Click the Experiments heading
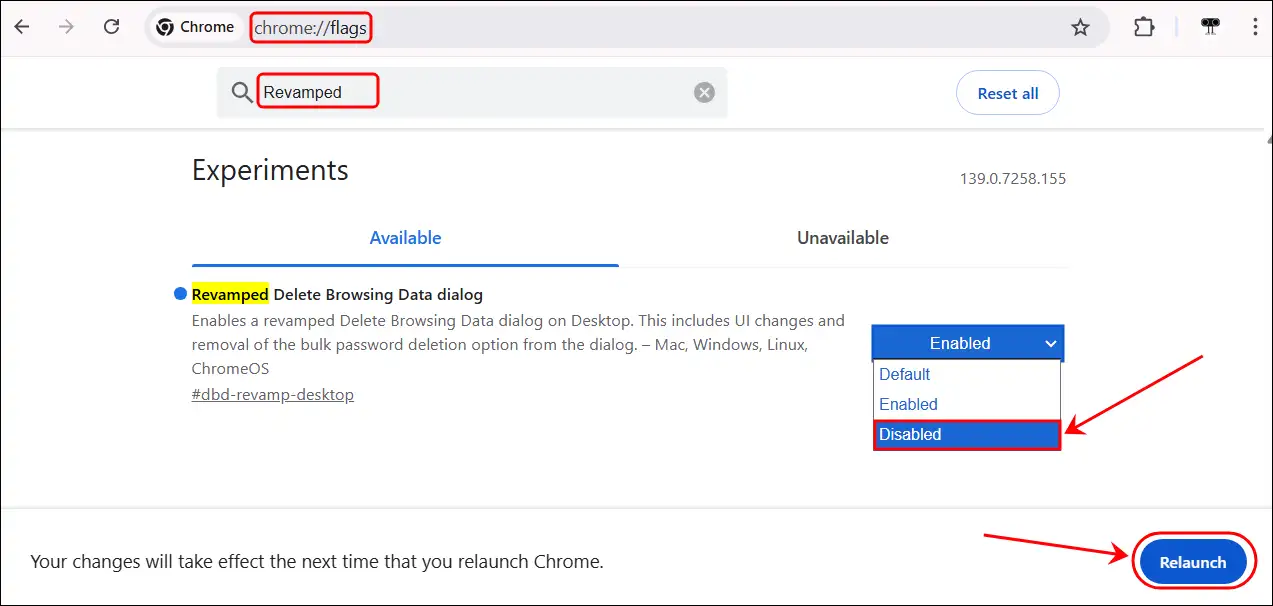This screenshot has height=606, width=1273. (270, 170)
